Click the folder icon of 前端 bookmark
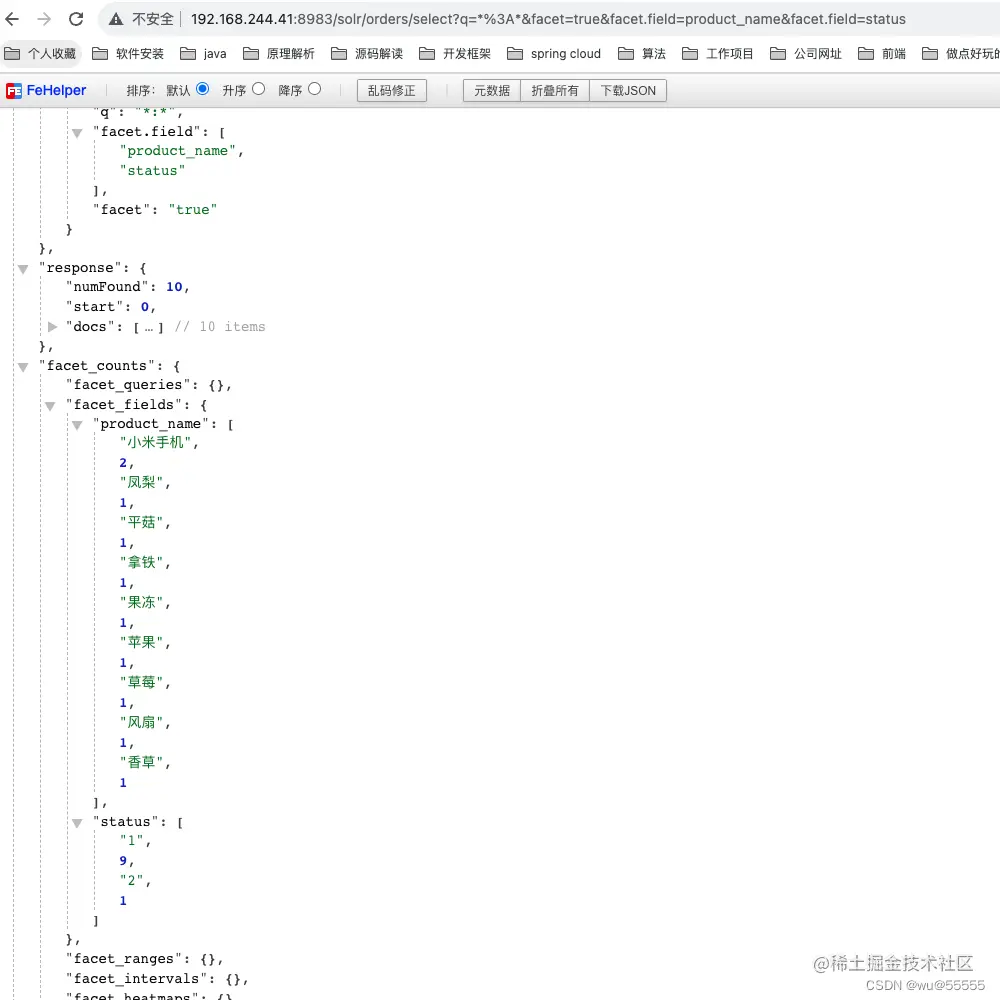 (866, 54)
